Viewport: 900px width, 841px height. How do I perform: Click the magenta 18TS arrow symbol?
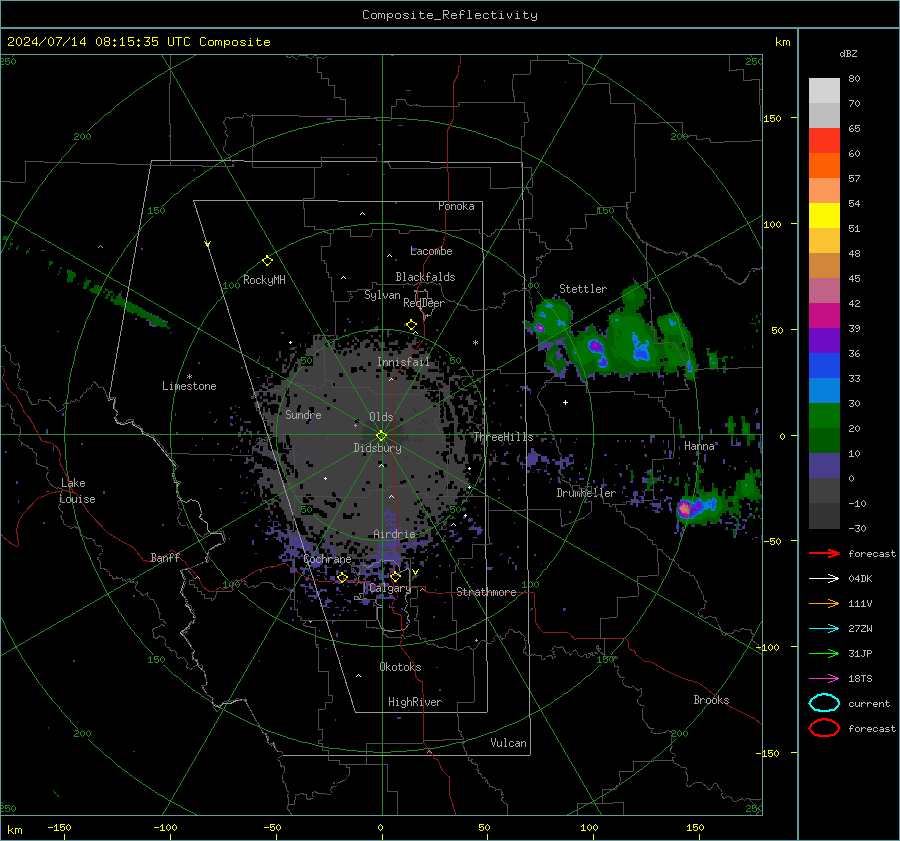[x=824, y=679]
